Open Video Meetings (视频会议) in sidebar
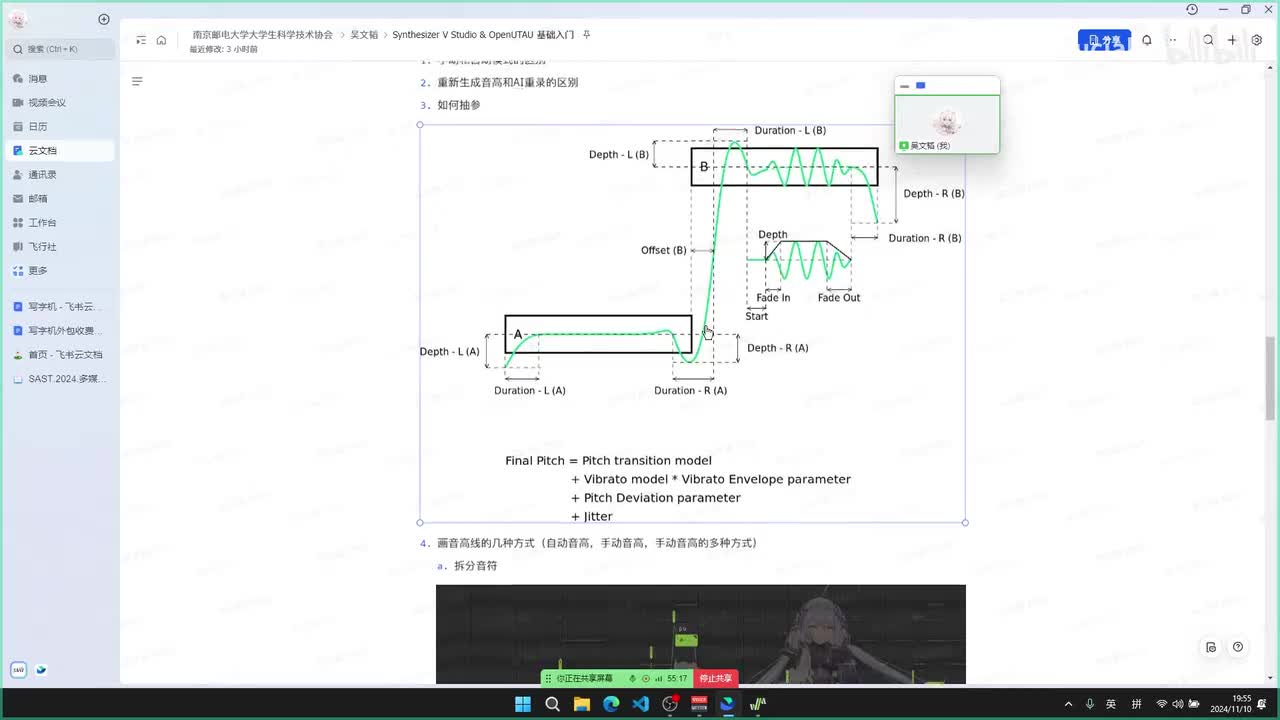The height and width of the screenshot is (720, 1280). (58, 102)
